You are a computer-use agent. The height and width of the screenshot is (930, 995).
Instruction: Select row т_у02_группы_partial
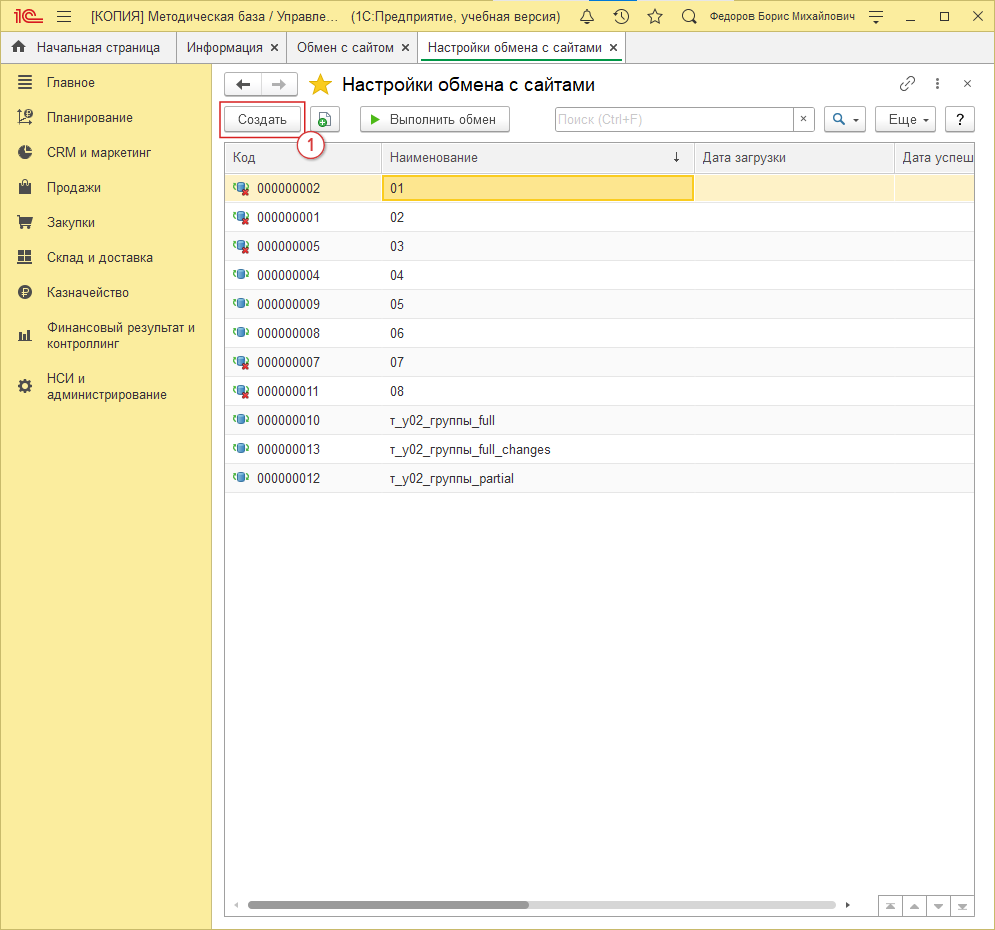click(452, 479)
